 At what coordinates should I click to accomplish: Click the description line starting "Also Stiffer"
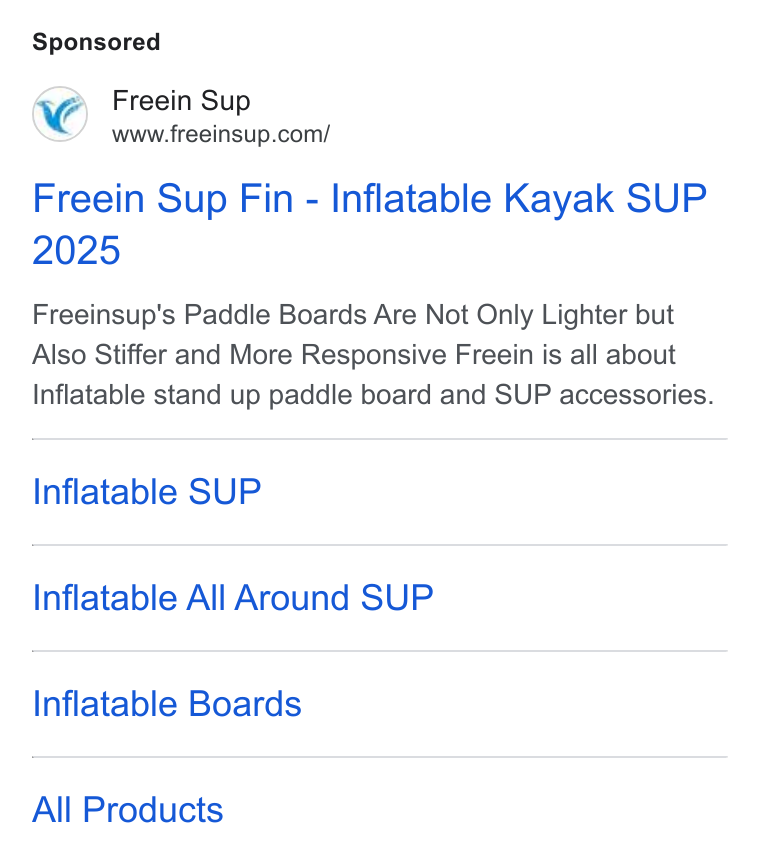point(354,355)
